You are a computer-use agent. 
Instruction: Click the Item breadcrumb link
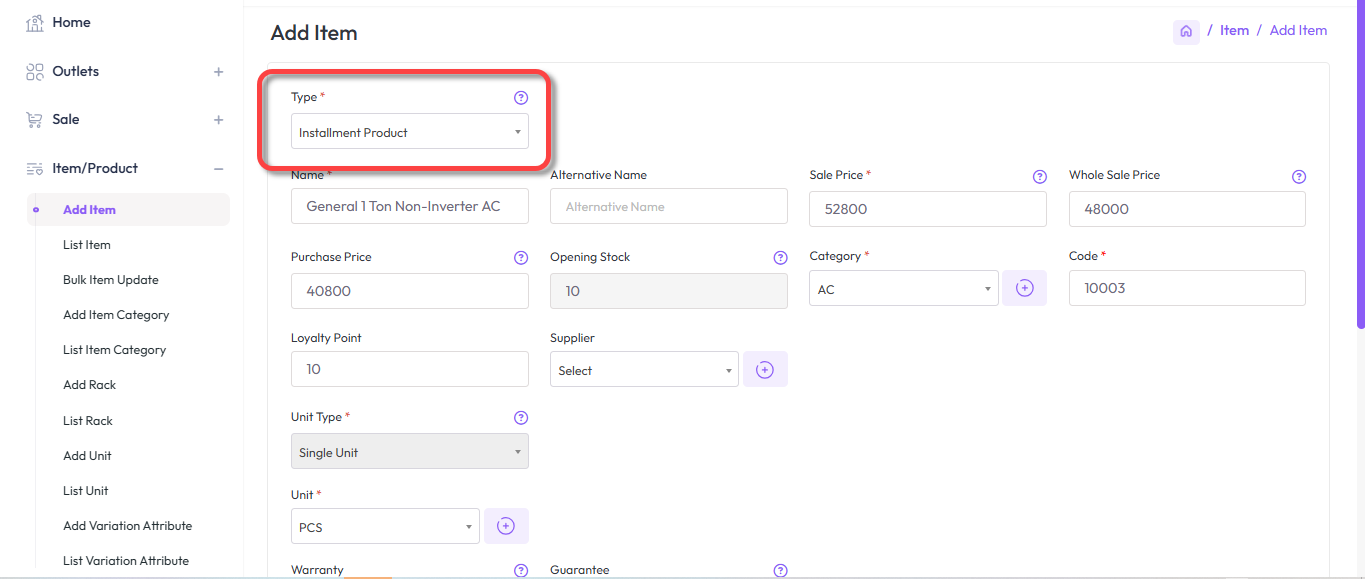click(x=1234, y=31)
